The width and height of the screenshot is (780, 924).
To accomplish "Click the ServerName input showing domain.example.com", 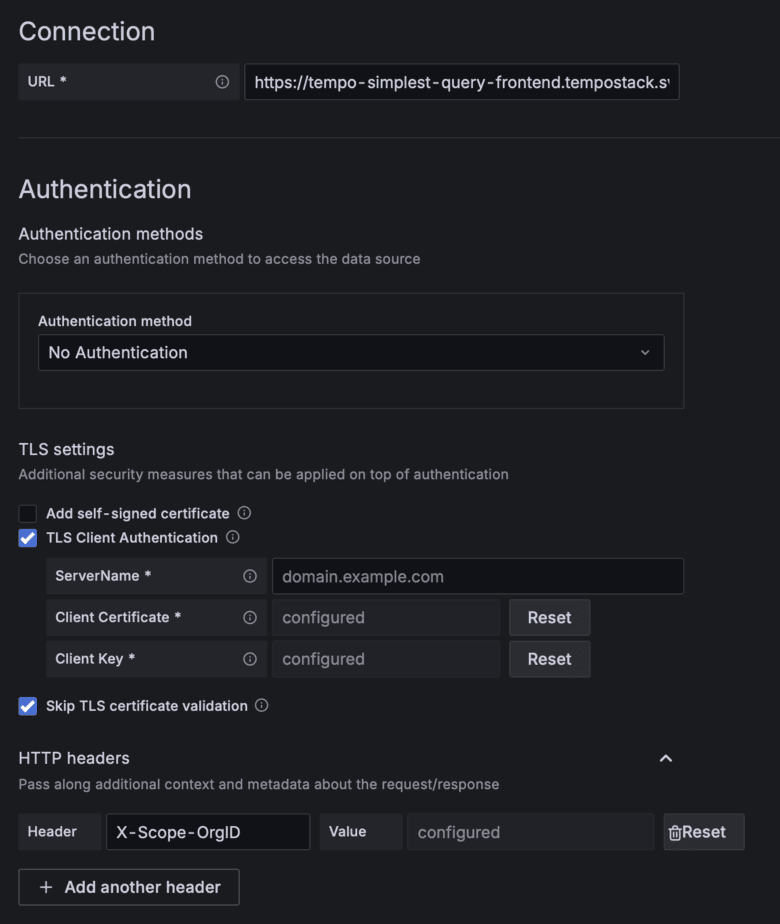I will coord(478,576).
